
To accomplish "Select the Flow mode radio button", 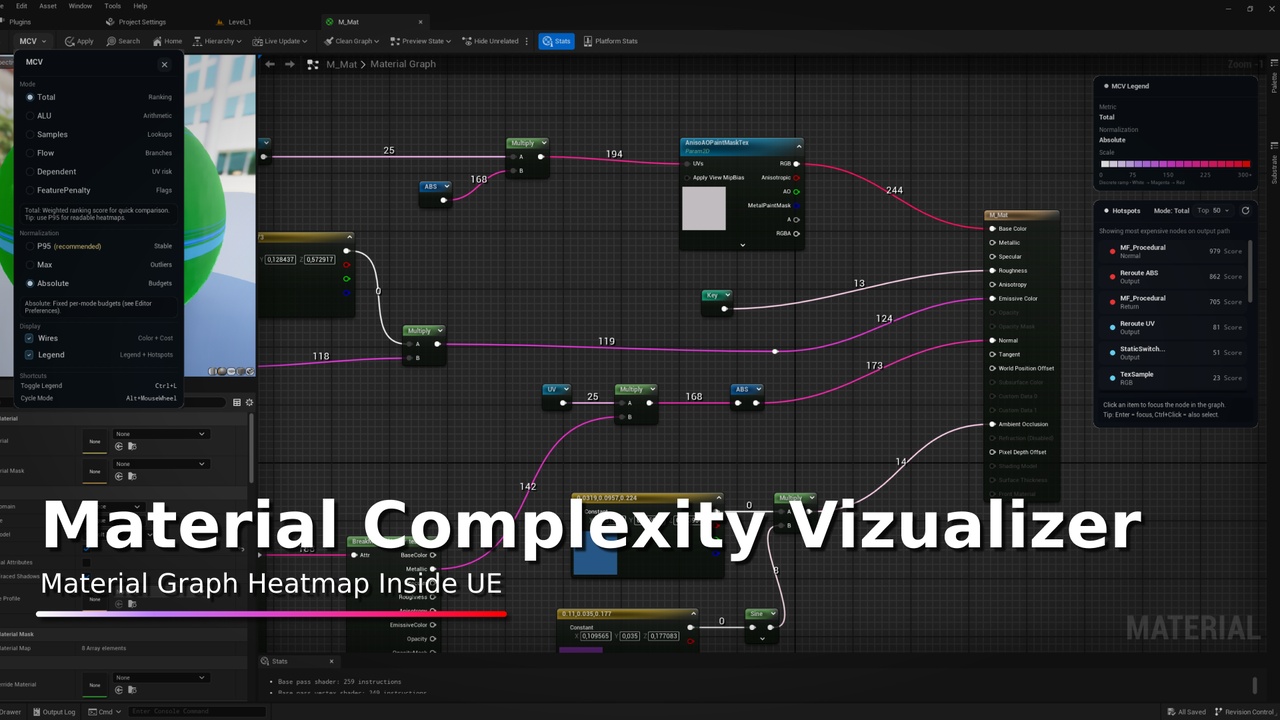I will 30,153.
